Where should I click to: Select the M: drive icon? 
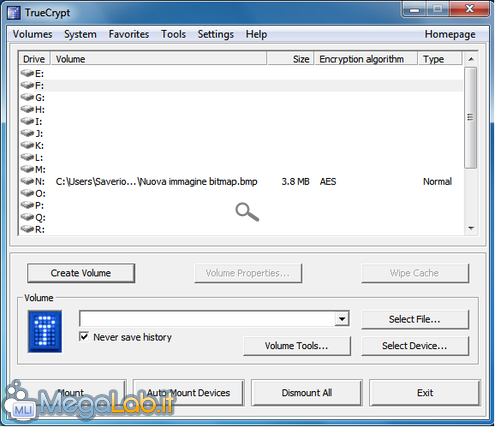click(27, 169)
